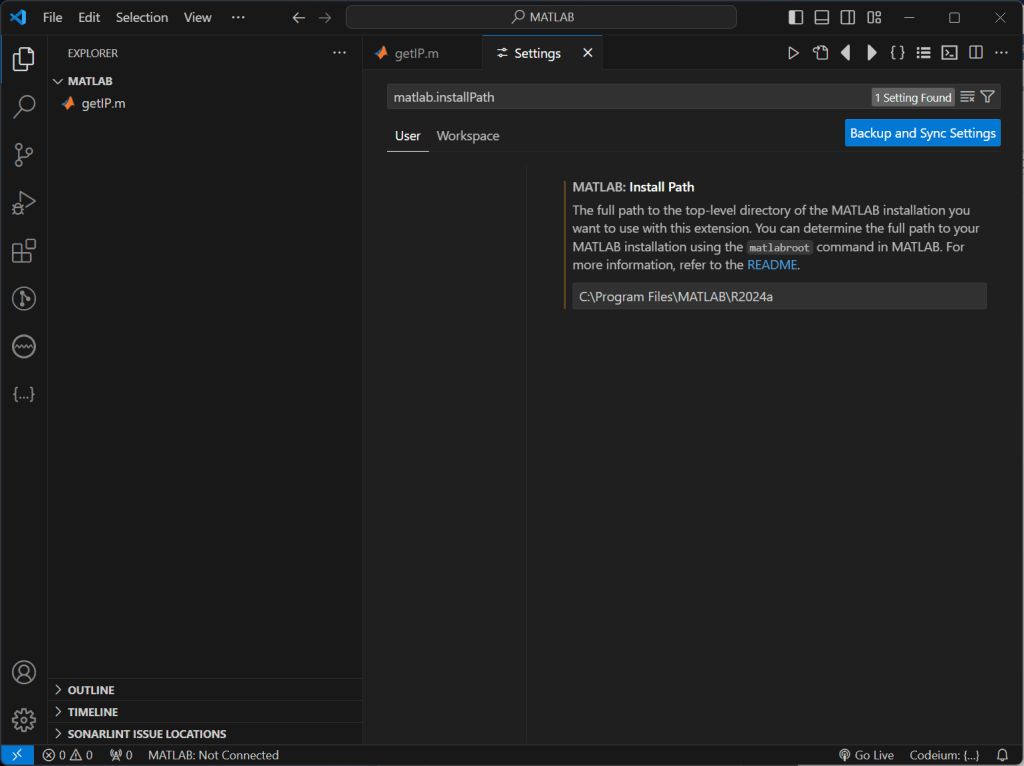
Task: Open the Source Control view
Action: [24, 155]
